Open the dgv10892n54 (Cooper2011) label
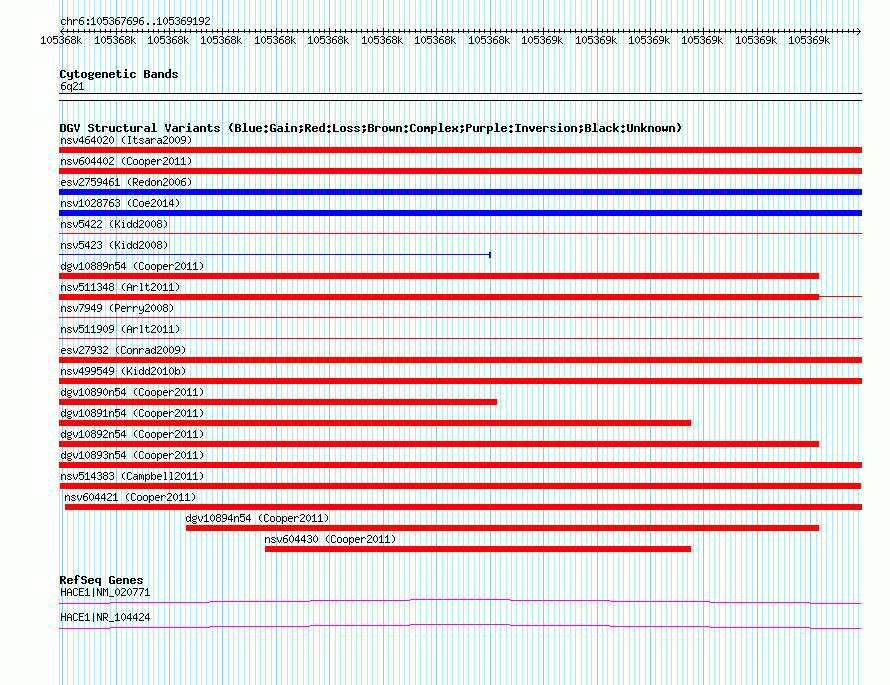Image resolution: width=890 pixels, height=685 pixels. (x=132, y=434)
